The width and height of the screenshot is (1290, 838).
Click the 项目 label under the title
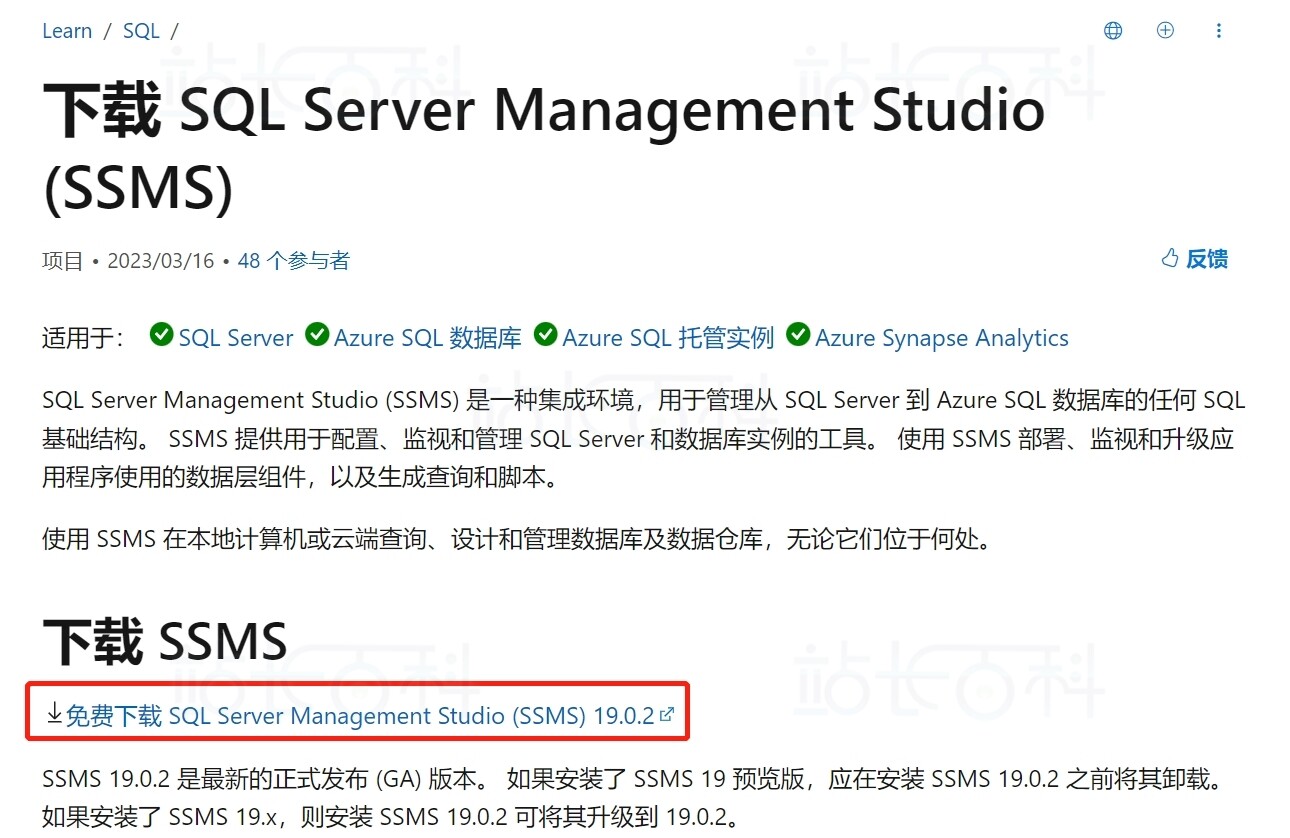pos(63,261)
